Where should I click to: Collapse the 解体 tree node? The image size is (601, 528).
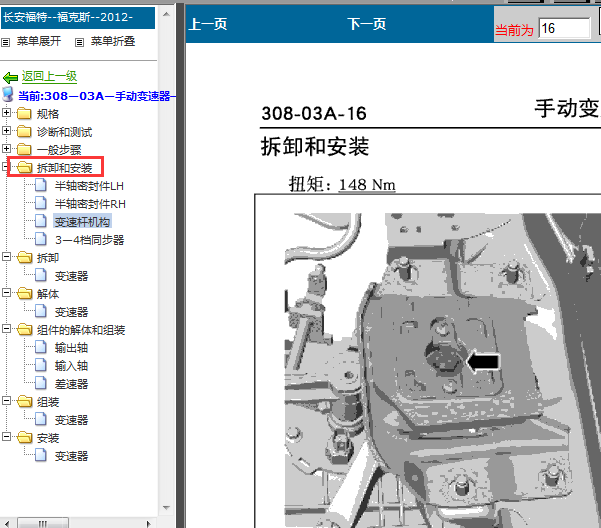pyautogui.click(x=7, y=293)
